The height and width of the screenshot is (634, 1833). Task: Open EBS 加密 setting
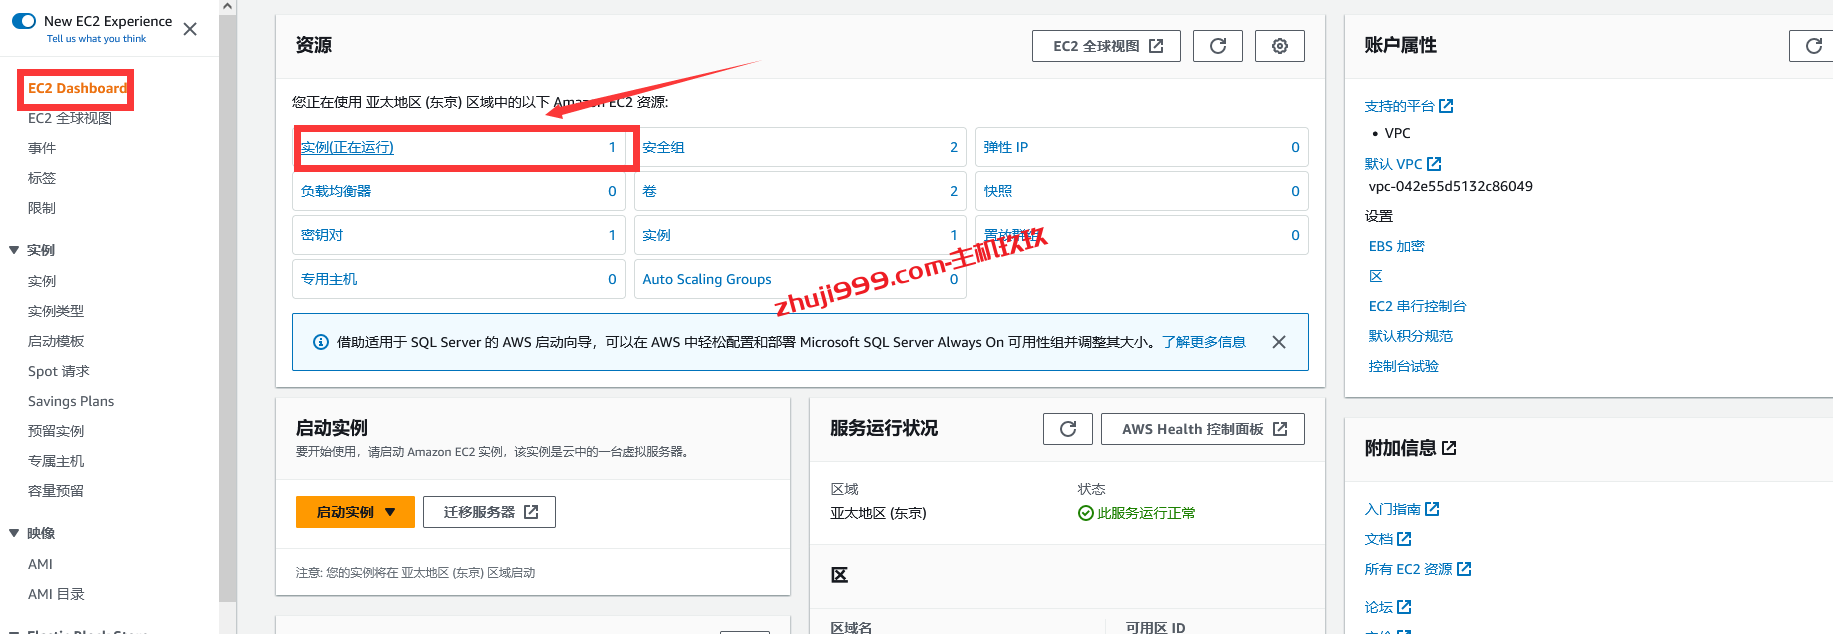pyautogui.click(x=1396, y=246)
